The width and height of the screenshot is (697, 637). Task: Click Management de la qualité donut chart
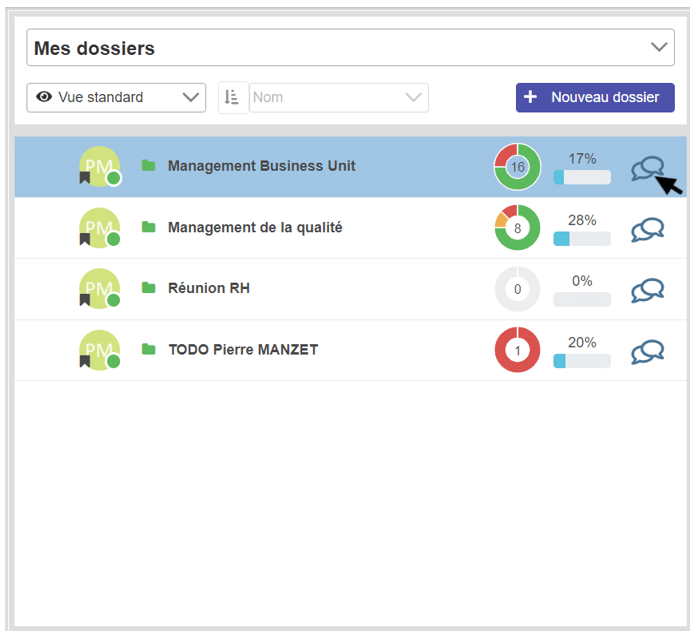[x=517, y=228]
